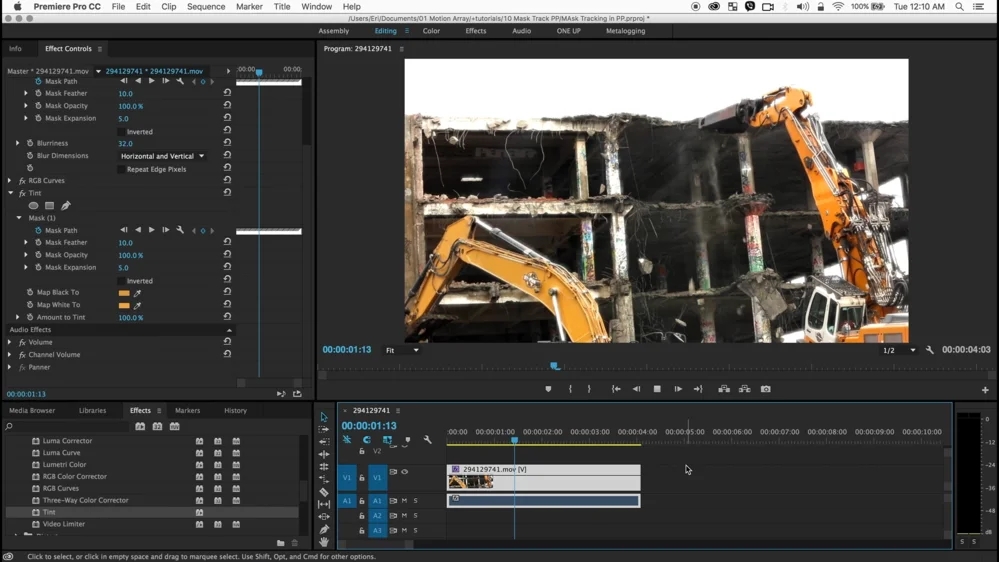
Task: Select the Razor tool
Action: click(x=324, y=492)
